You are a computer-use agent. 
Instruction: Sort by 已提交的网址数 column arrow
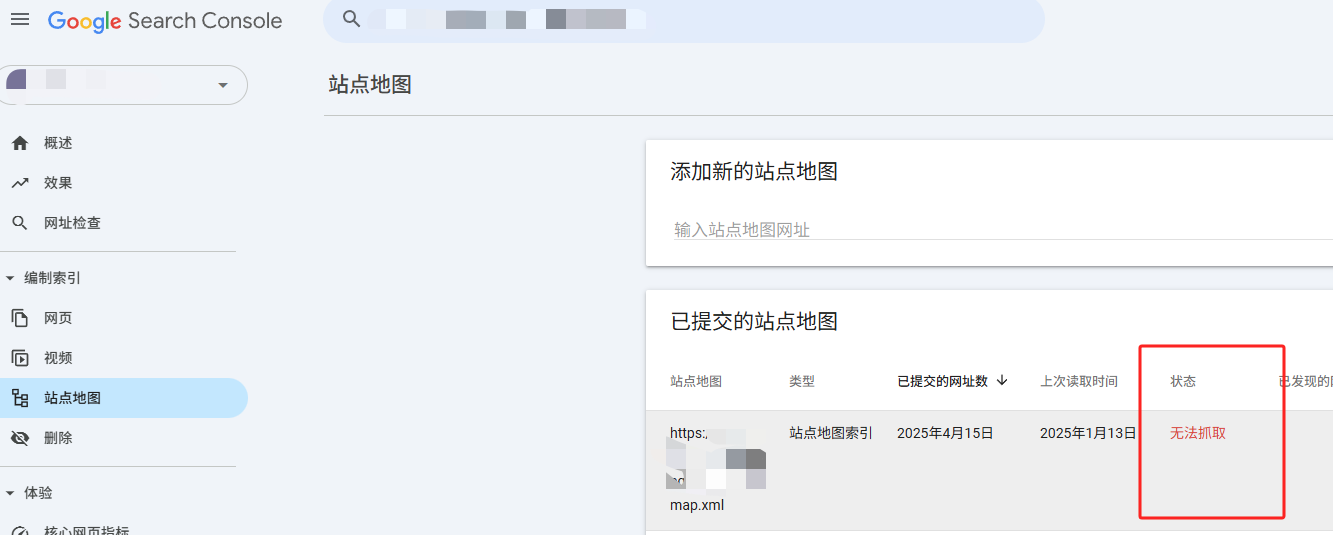[1002, 381]
